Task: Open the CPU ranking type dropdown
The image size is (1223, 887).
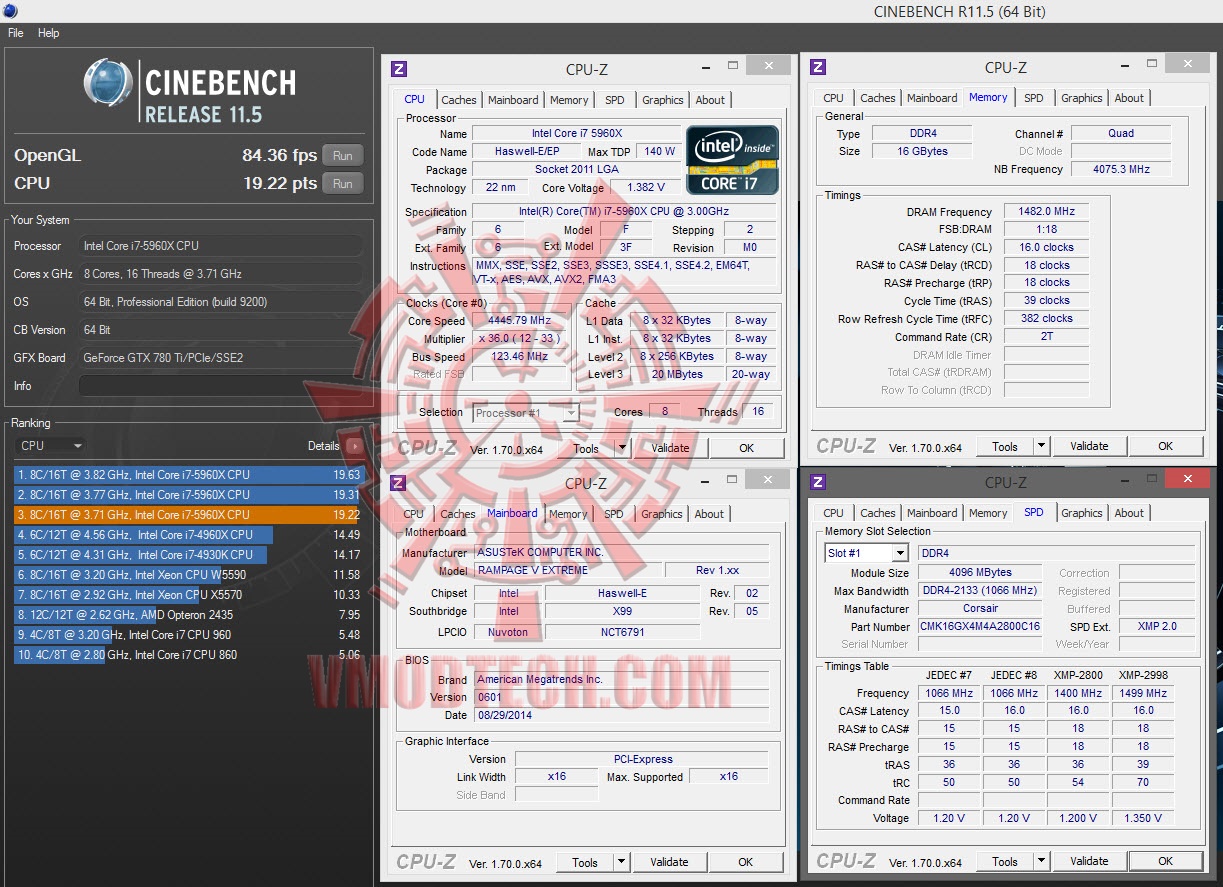Action: (x=50, y=446)
